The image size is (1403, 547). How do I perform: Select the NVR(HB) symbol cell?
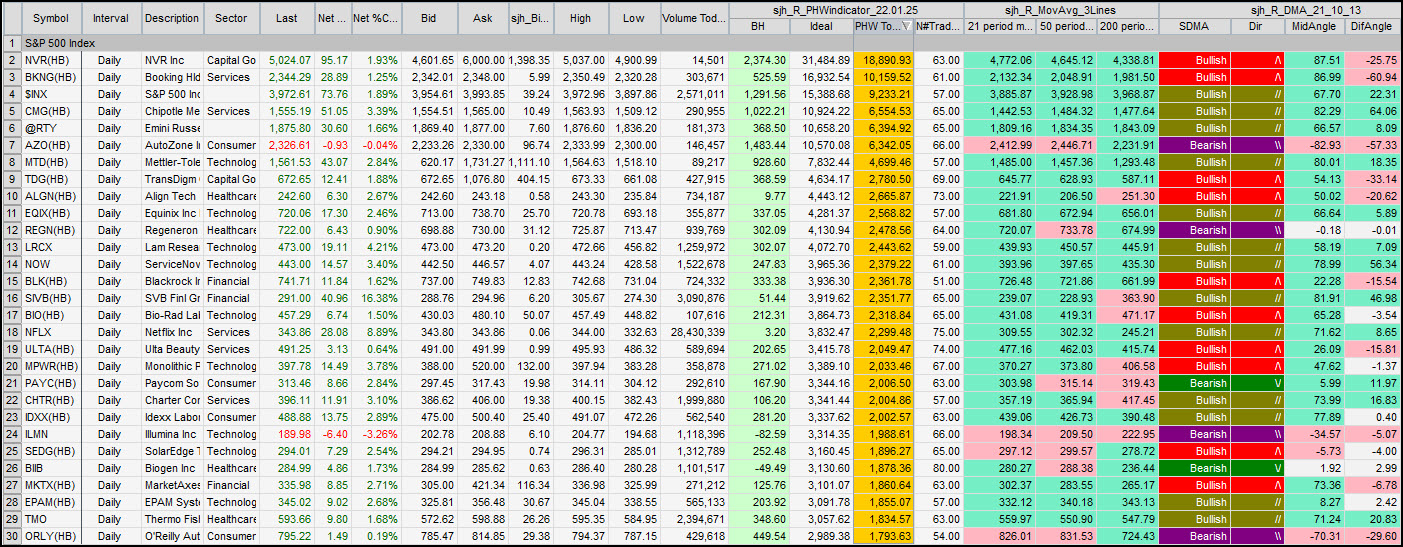pyautogui.click(x=50, y=60)
